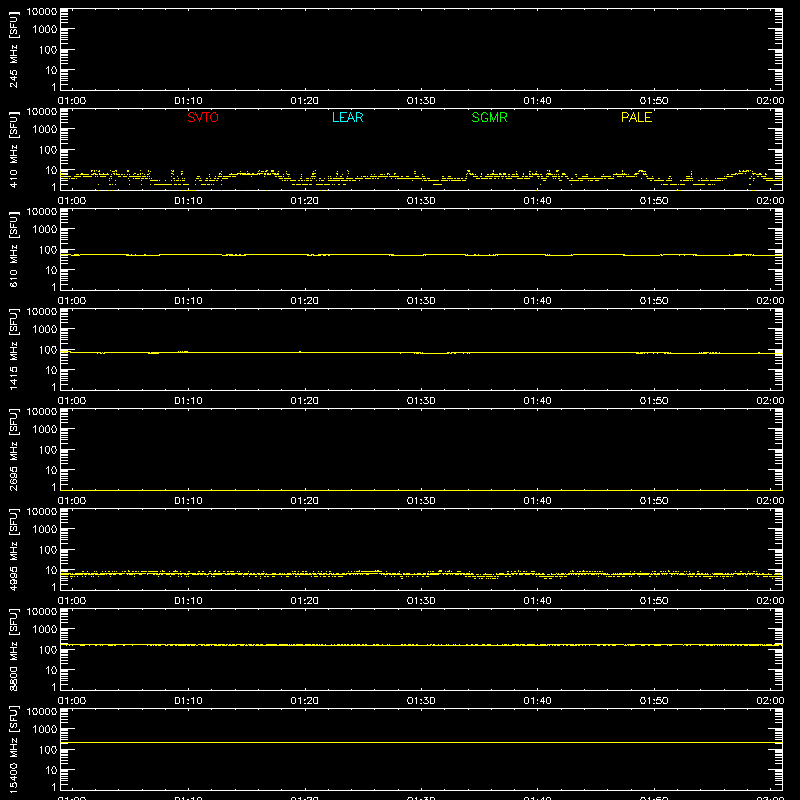Viewport: 800px width, 800px height.
Task: Click the 4995 MHz [SFU] axis title
Action: (14, 549)
